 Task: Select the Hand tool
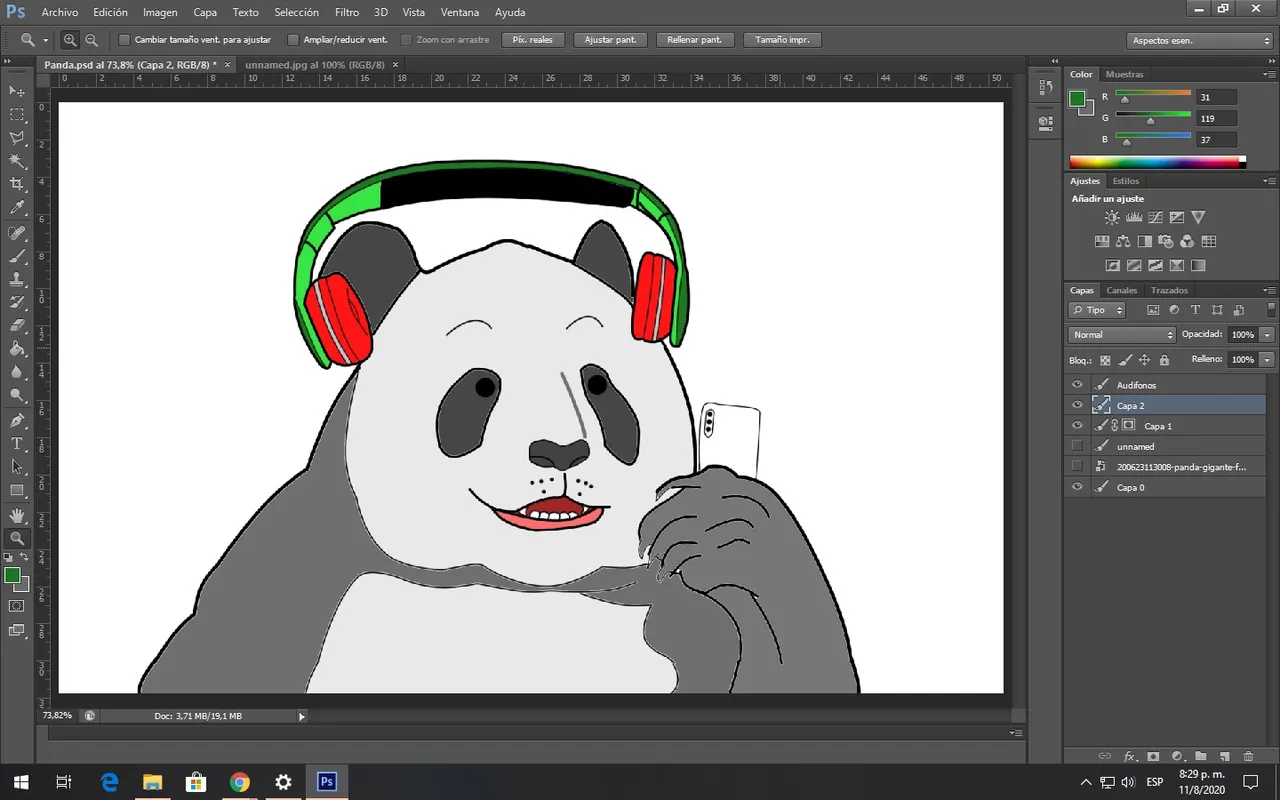[17, 515]
